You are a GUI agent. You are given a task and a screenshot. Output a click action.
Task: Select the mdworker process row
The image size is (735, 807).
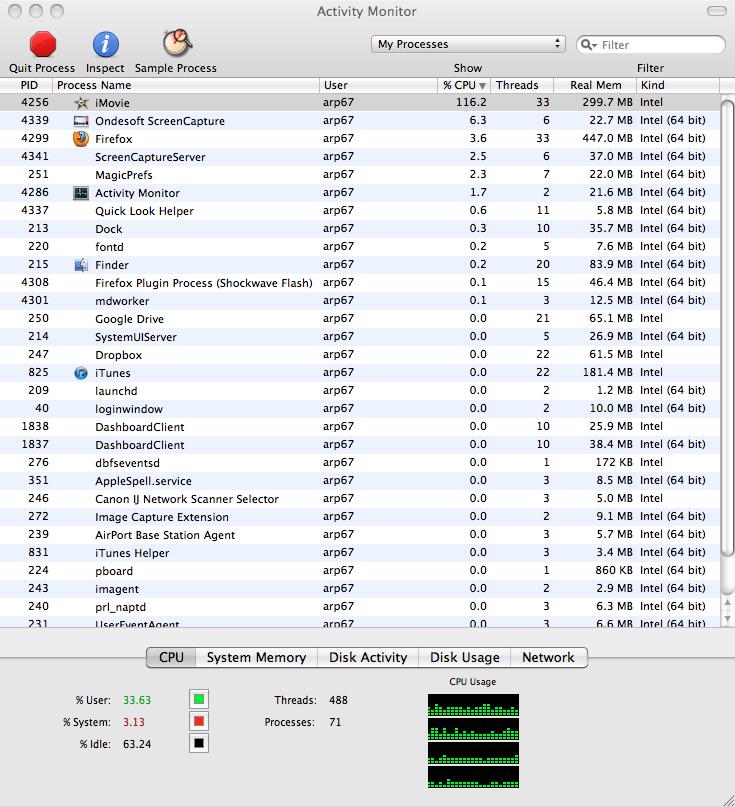pos(360,301)
